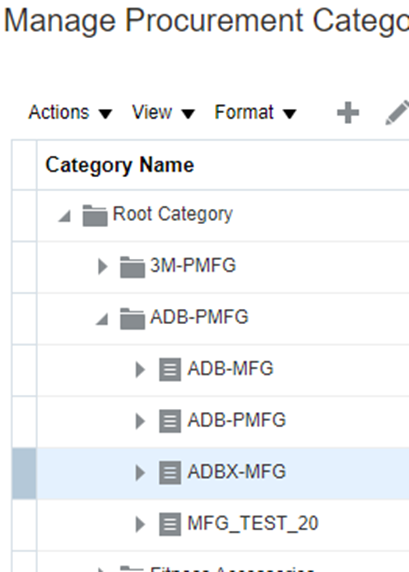The width and height of the screenshot is (409, 572).
Task: Expand the ADB-PMFG child item
Action: (x=140, y=421)
